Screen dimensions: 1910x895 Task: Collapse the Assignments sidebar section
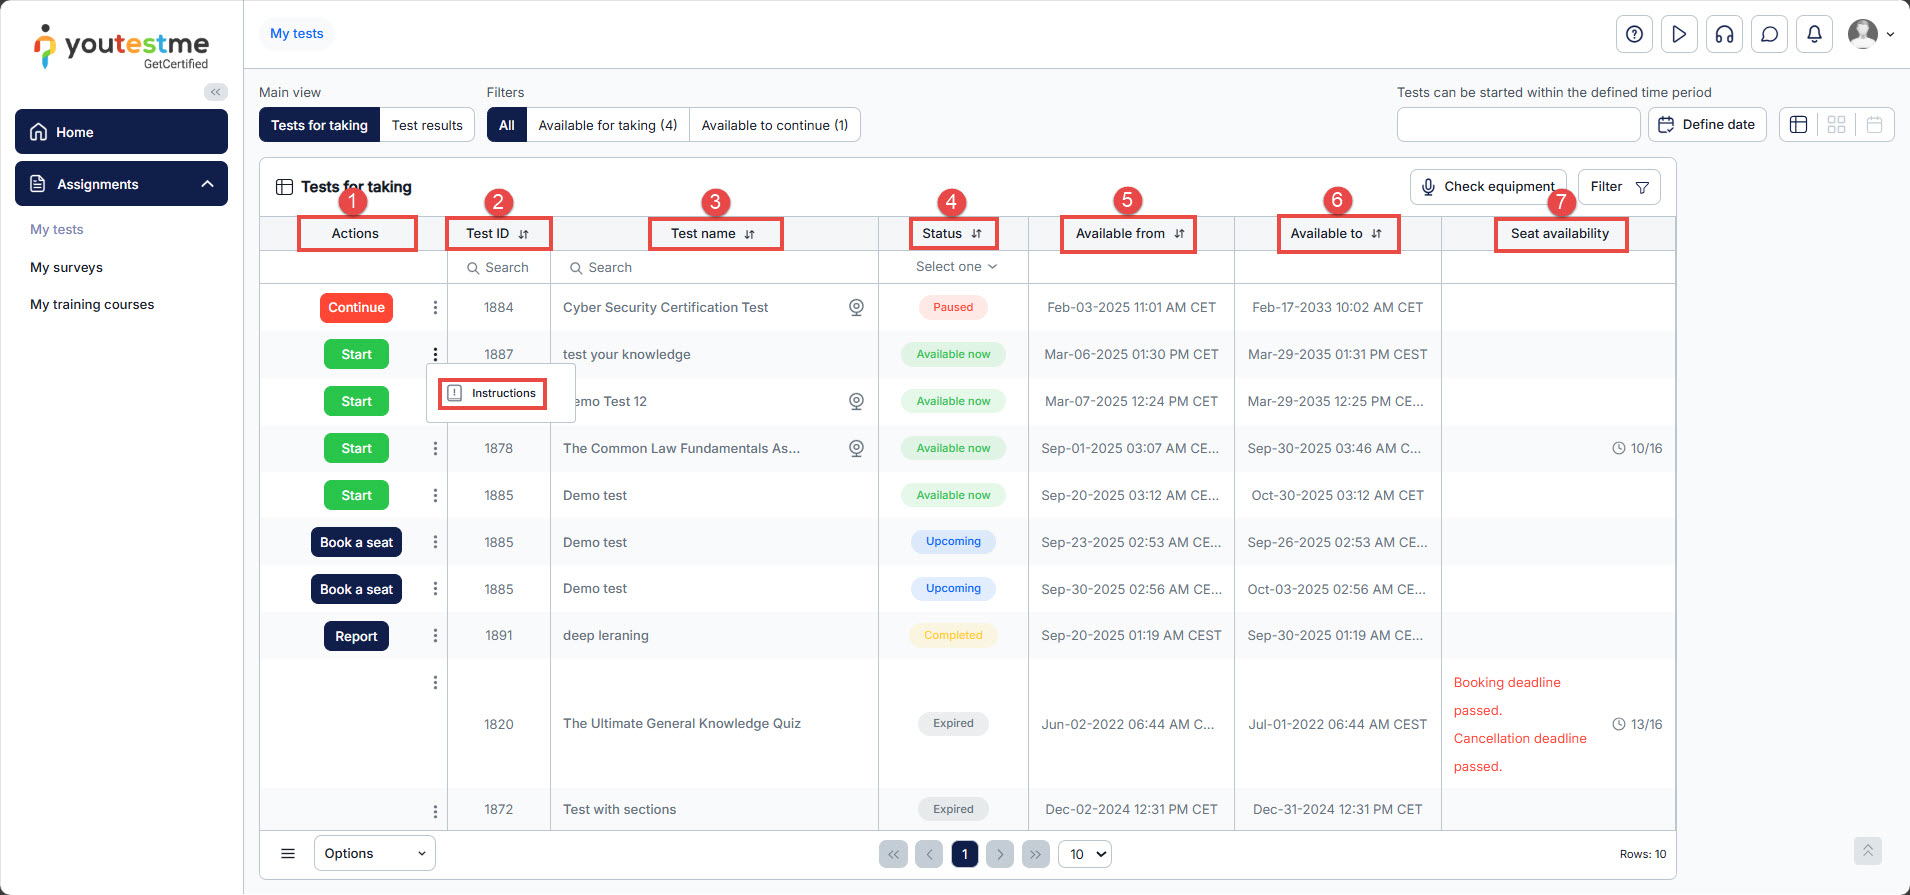pyautogui.click(x=207, y=184)
